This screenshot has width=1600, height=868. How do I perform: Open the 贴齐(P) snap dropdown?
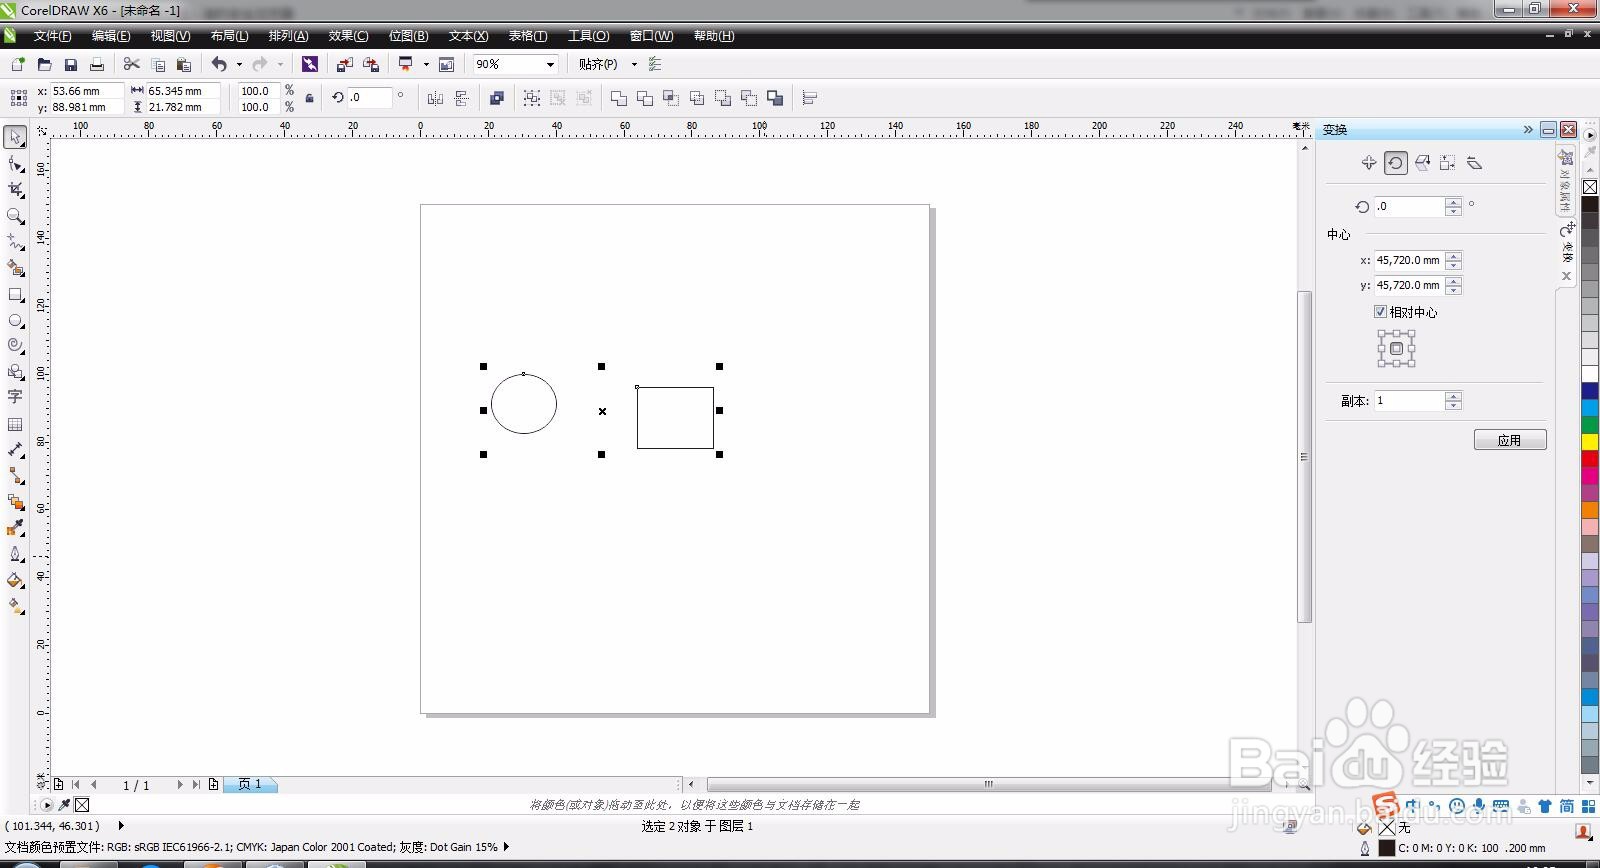point(634,64)
